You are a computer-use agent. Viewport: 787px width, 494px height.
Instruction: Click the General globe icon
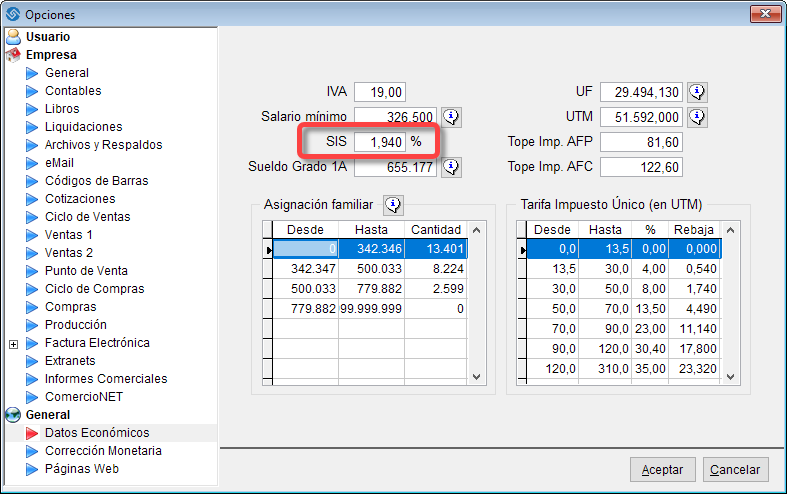[x=14, y=415]
